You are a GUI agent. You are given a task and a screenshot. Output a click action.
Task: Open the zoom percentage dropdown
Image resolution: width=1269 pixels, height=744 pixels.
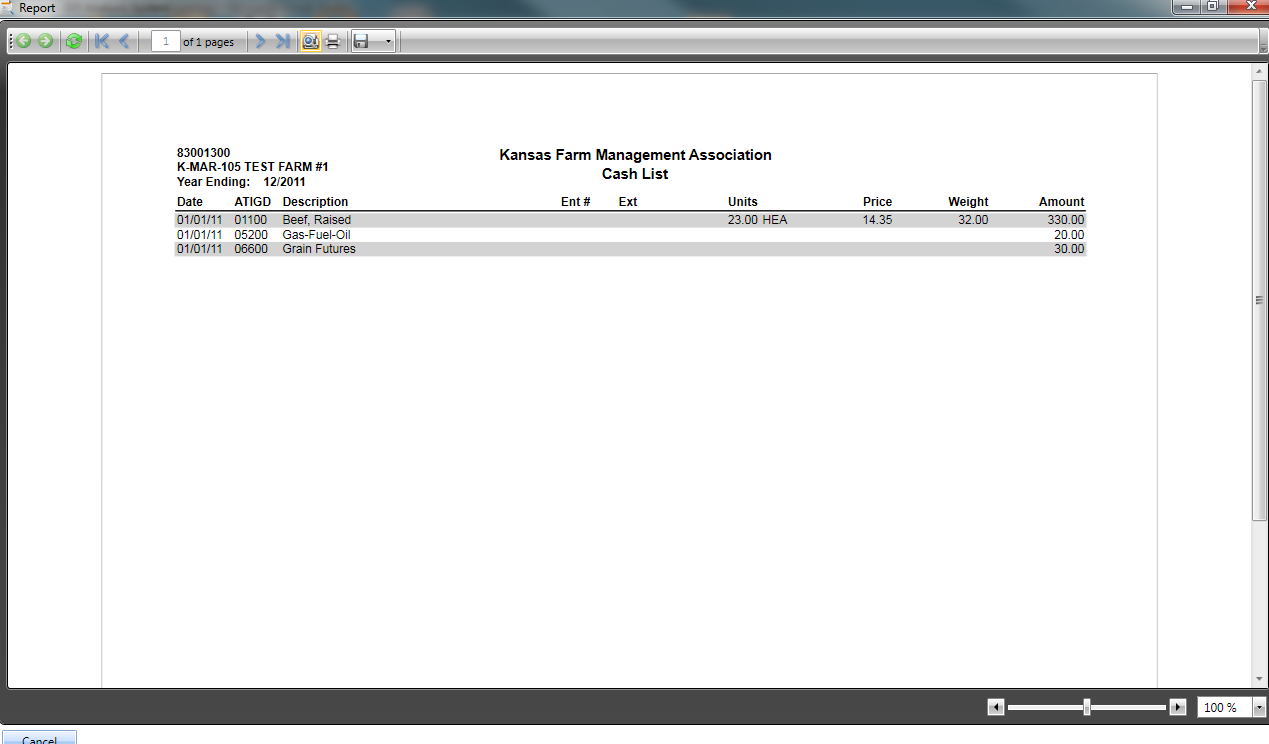(x=1258, y=707)
